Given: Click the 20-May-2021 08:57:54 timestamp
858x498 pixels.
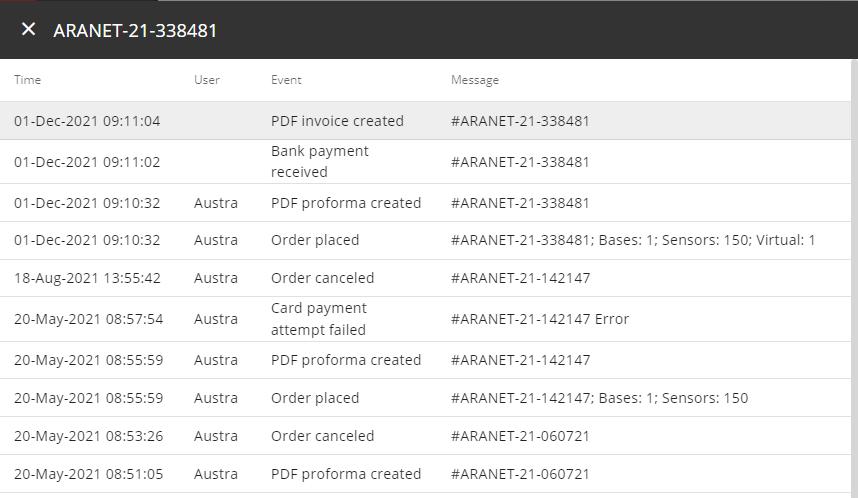Looking at the screenshot, I should tap(88, 319).
